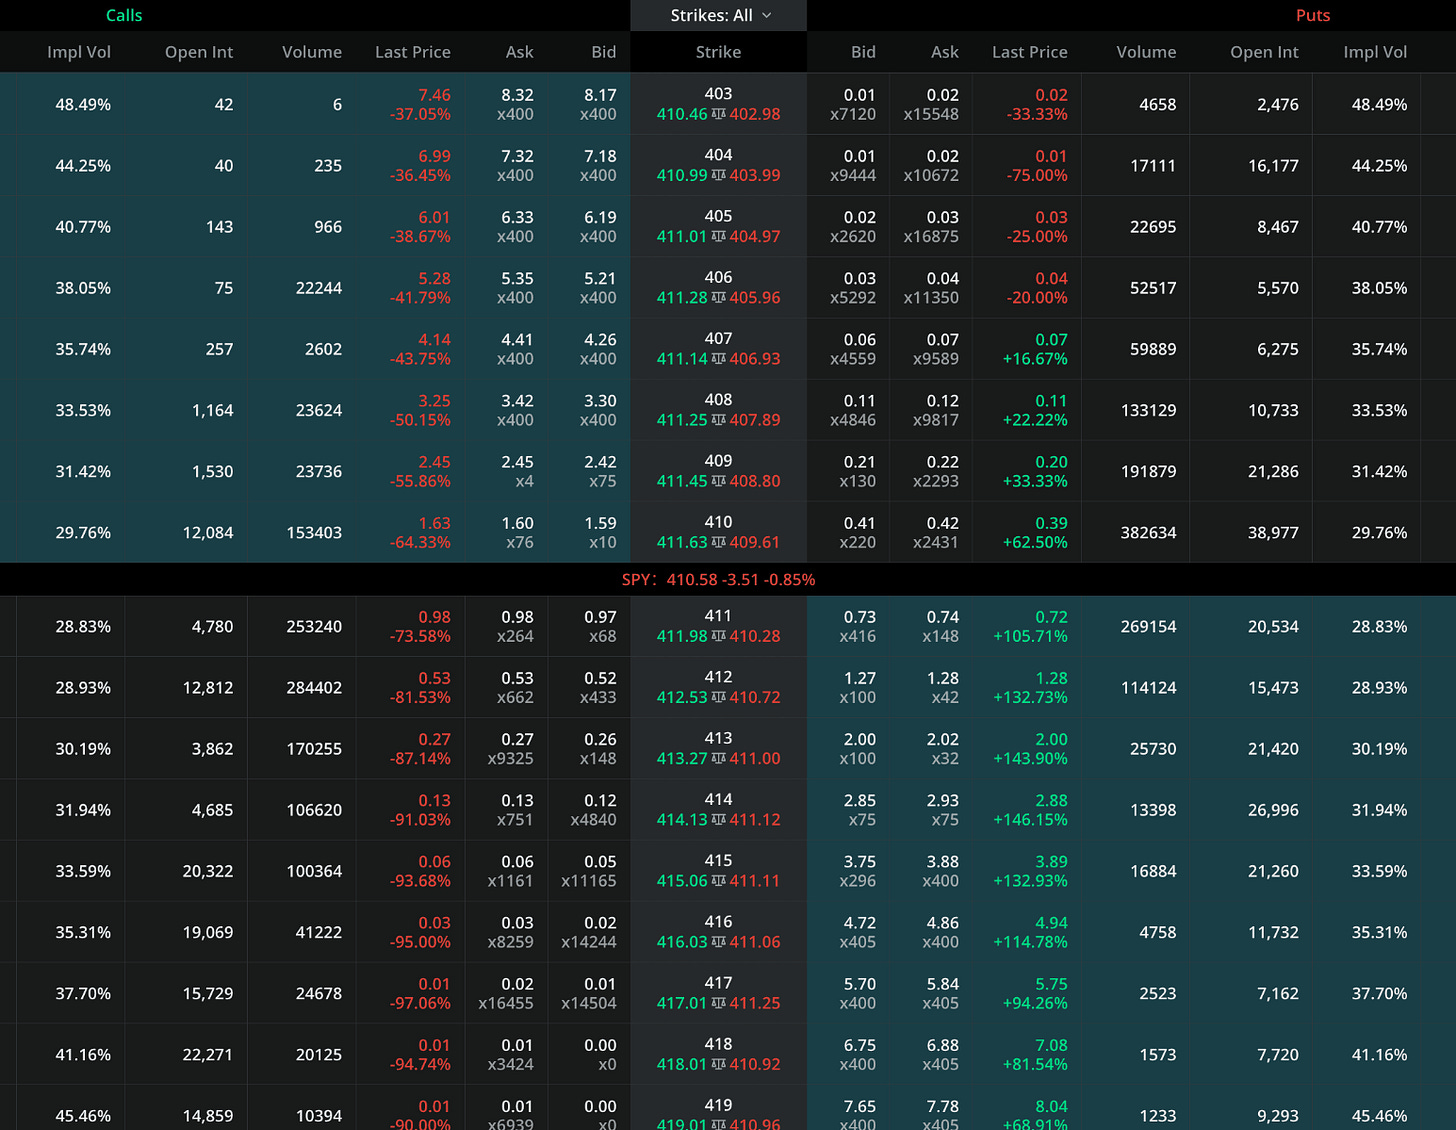The height and width of the screenshot is (1130, 1456).
Task: Click the scale icon in strike 403 row
Action: point(718,114)
